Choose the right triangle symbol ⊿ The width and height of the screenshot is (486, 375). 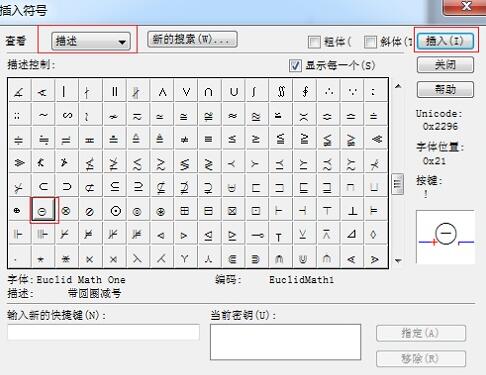pos(352,234)
